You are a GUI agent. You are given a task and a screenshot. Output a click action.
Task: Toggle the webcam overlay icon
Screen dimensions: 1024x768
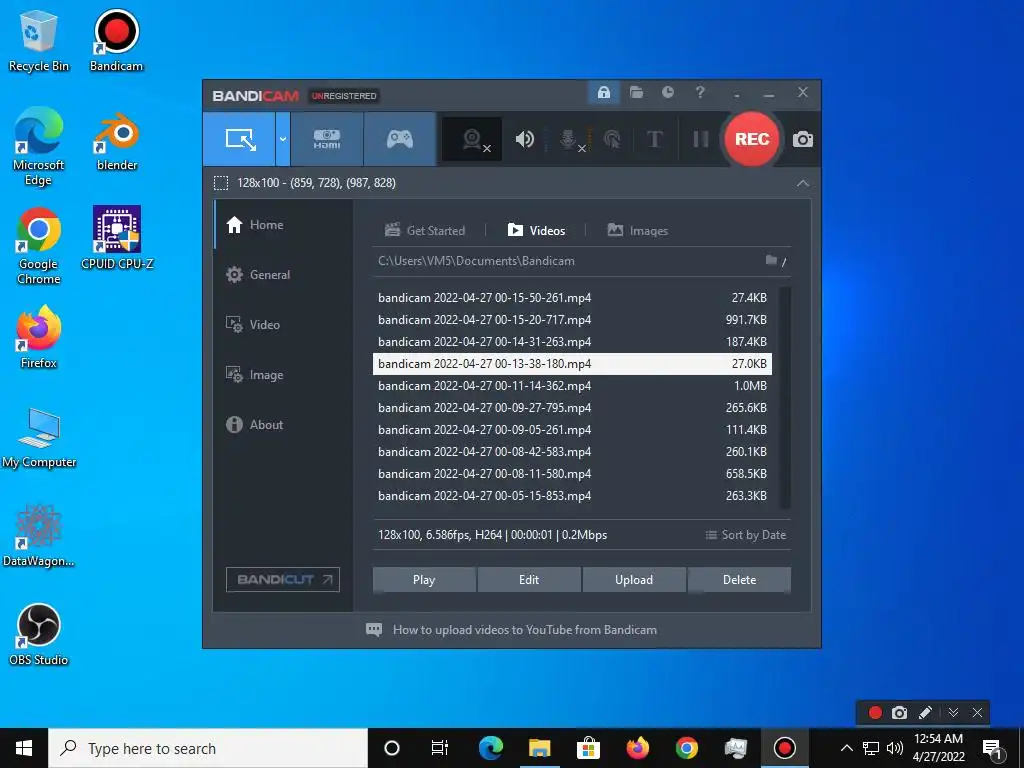point(472,139)
